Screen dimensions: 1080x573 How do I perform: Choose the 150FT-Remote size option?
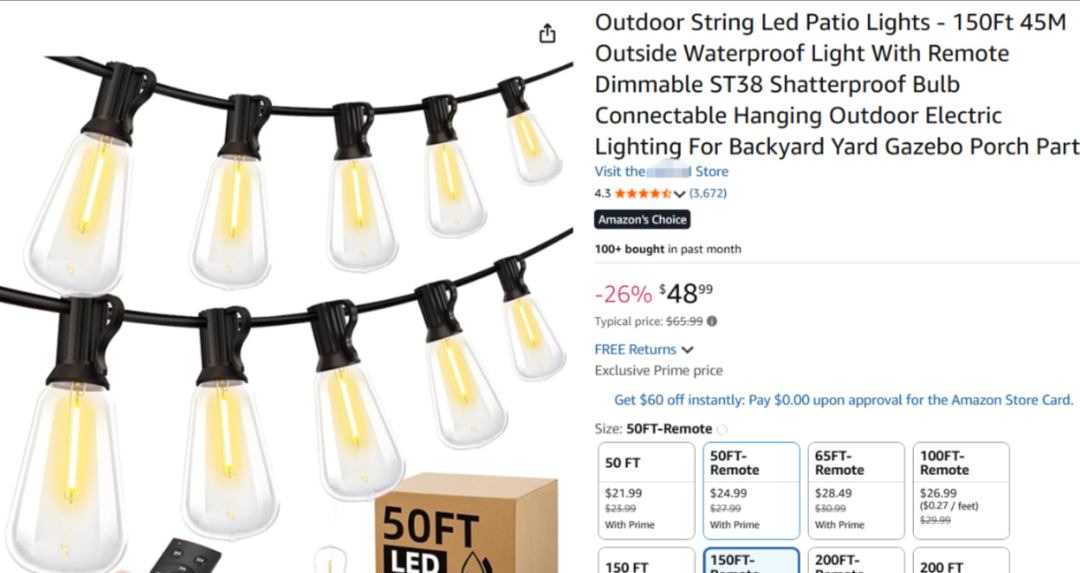click(x=751, y=561)
